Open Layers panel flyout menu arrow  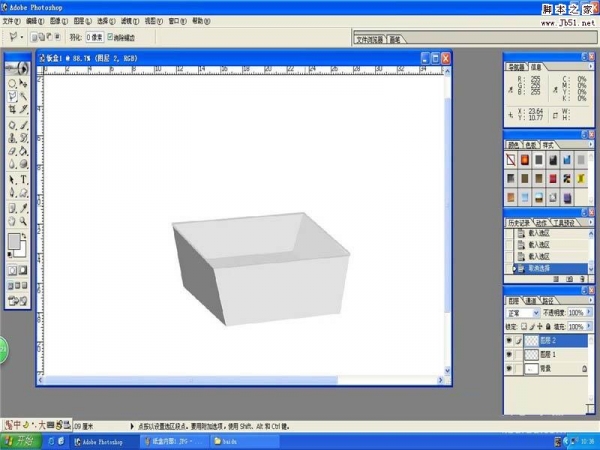[x=590, y=300]
